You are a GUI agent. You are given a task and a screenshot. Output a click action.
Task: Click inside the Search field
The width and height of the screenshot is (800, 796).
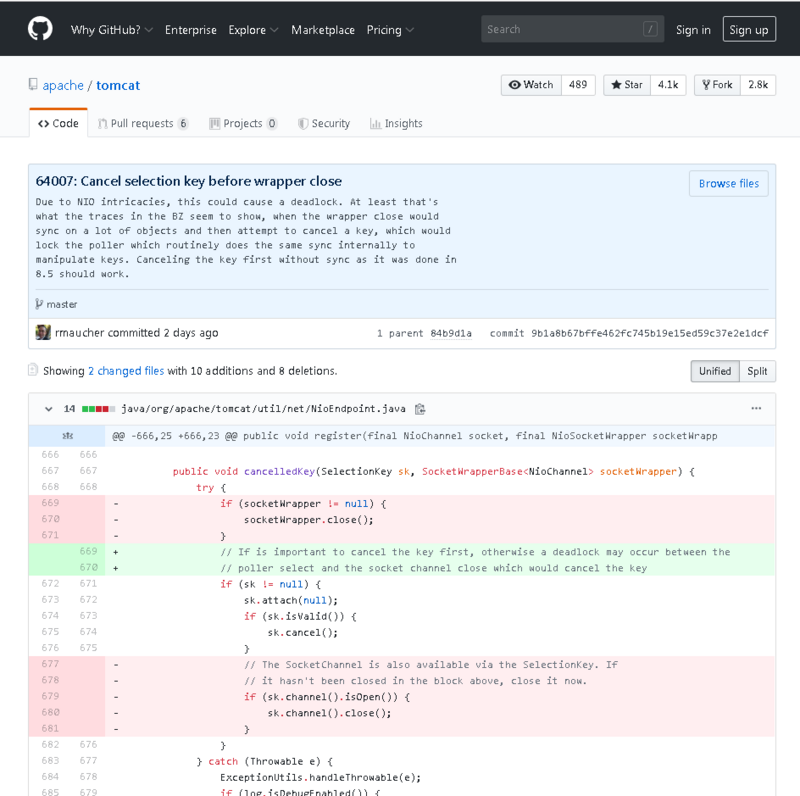(x=570, y=29)
